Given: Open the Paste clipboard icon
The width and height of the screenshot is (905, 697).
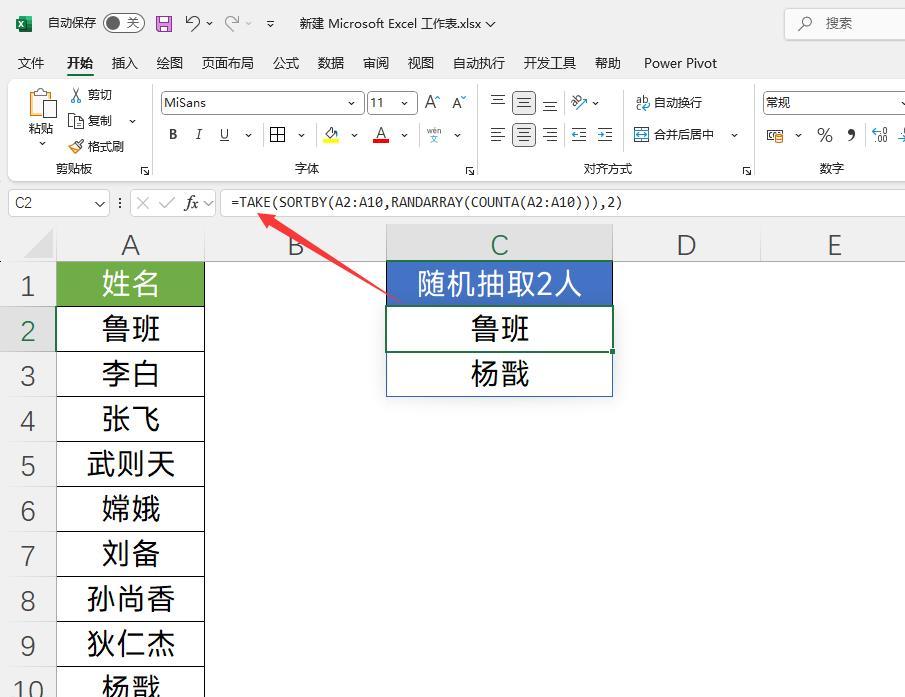Looking at the screenshot, I should tap(42, 105).
